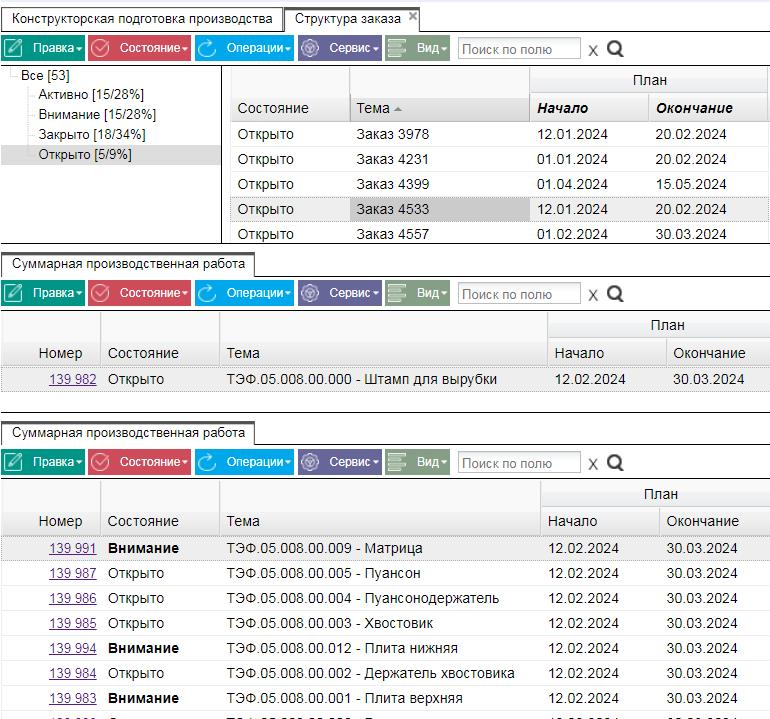Switch to the Конструкторская подготовка производства tab

142,19
